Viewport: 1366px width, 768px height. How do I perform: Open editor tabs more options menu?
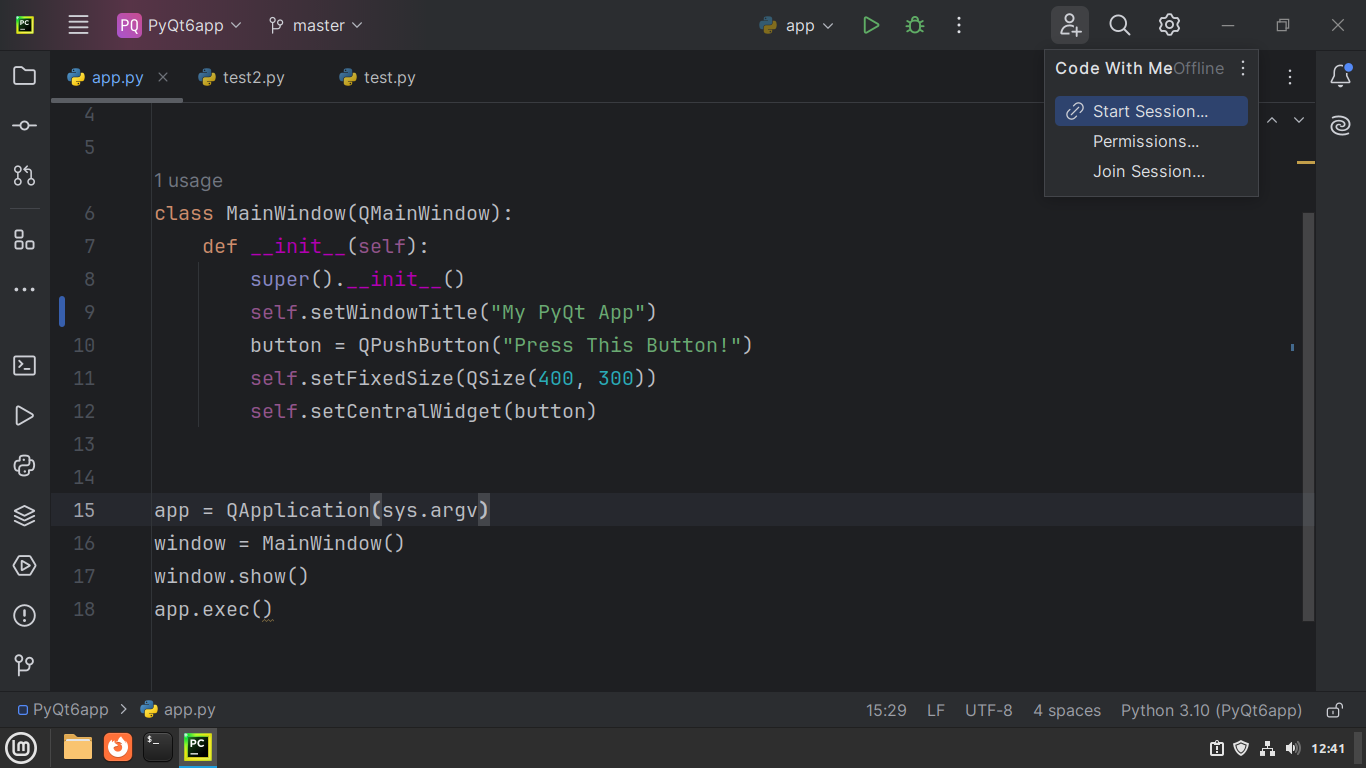(x=1291, y=77)
